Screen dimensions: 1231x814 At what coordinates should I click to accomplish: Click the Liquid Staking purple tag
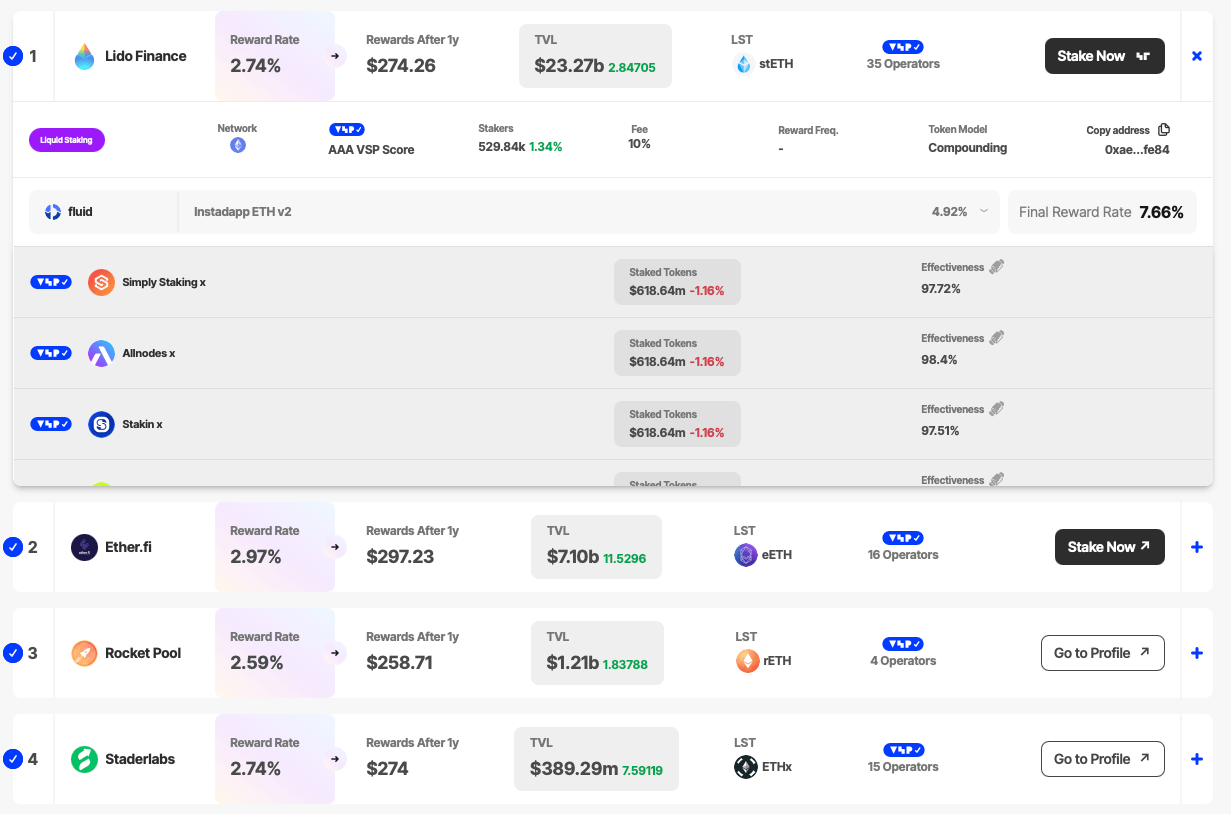(x=67, y=140)
